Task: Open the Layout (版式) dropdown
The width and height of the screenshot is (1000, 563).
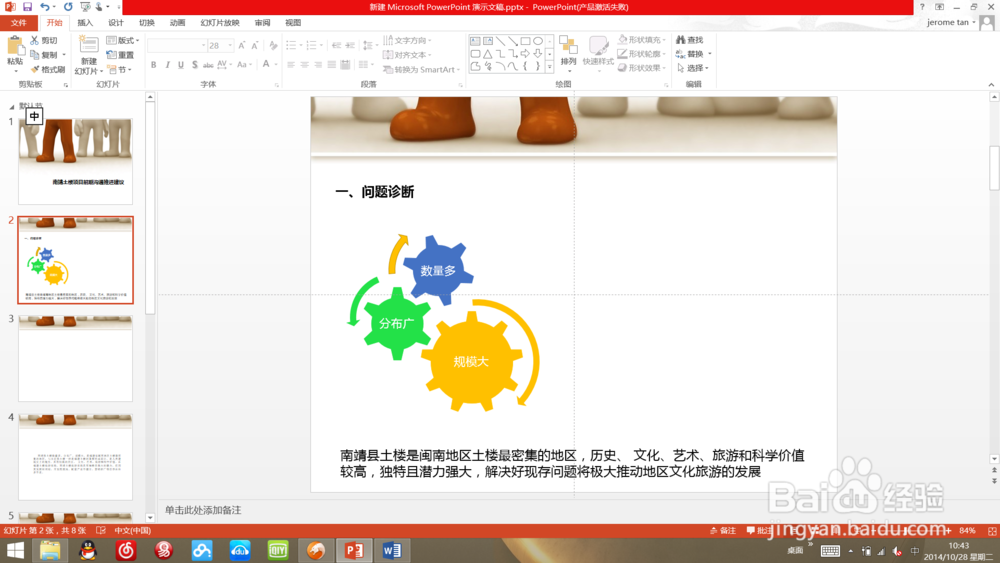Action: coord(123,40)
